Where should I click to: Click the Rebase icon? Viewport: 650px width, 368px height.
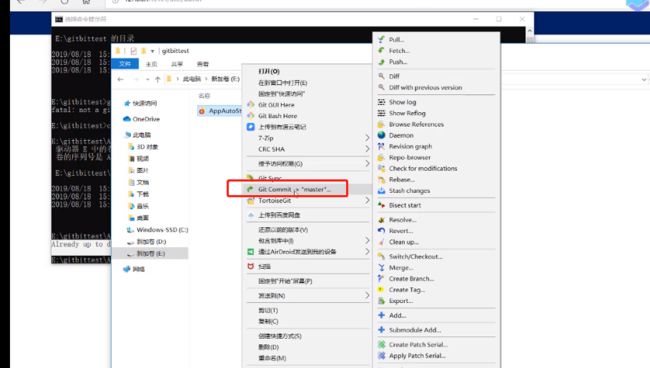click(381, 179)
